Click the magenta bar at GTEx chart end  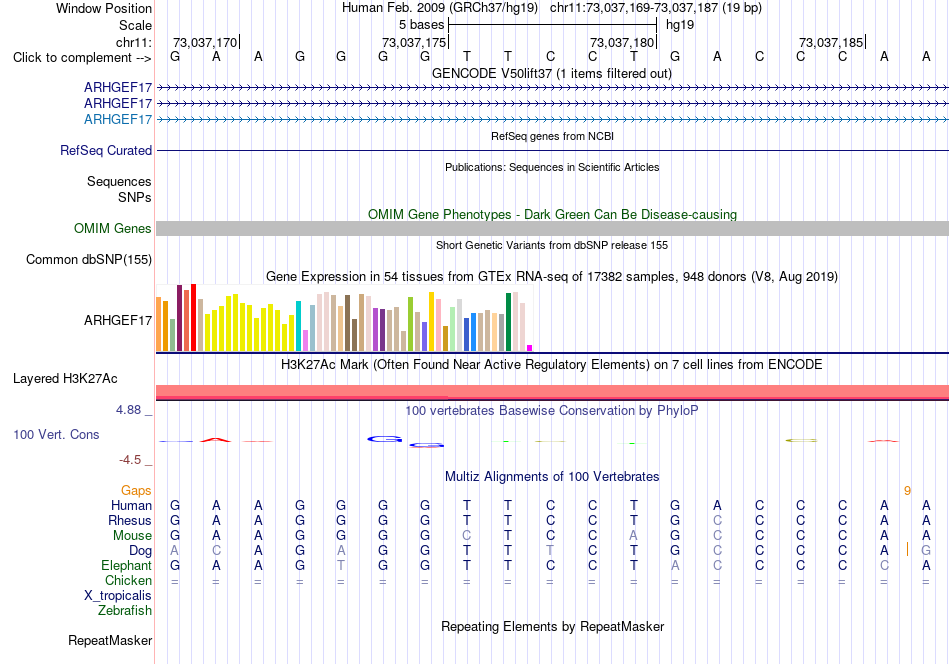[530, 348]
